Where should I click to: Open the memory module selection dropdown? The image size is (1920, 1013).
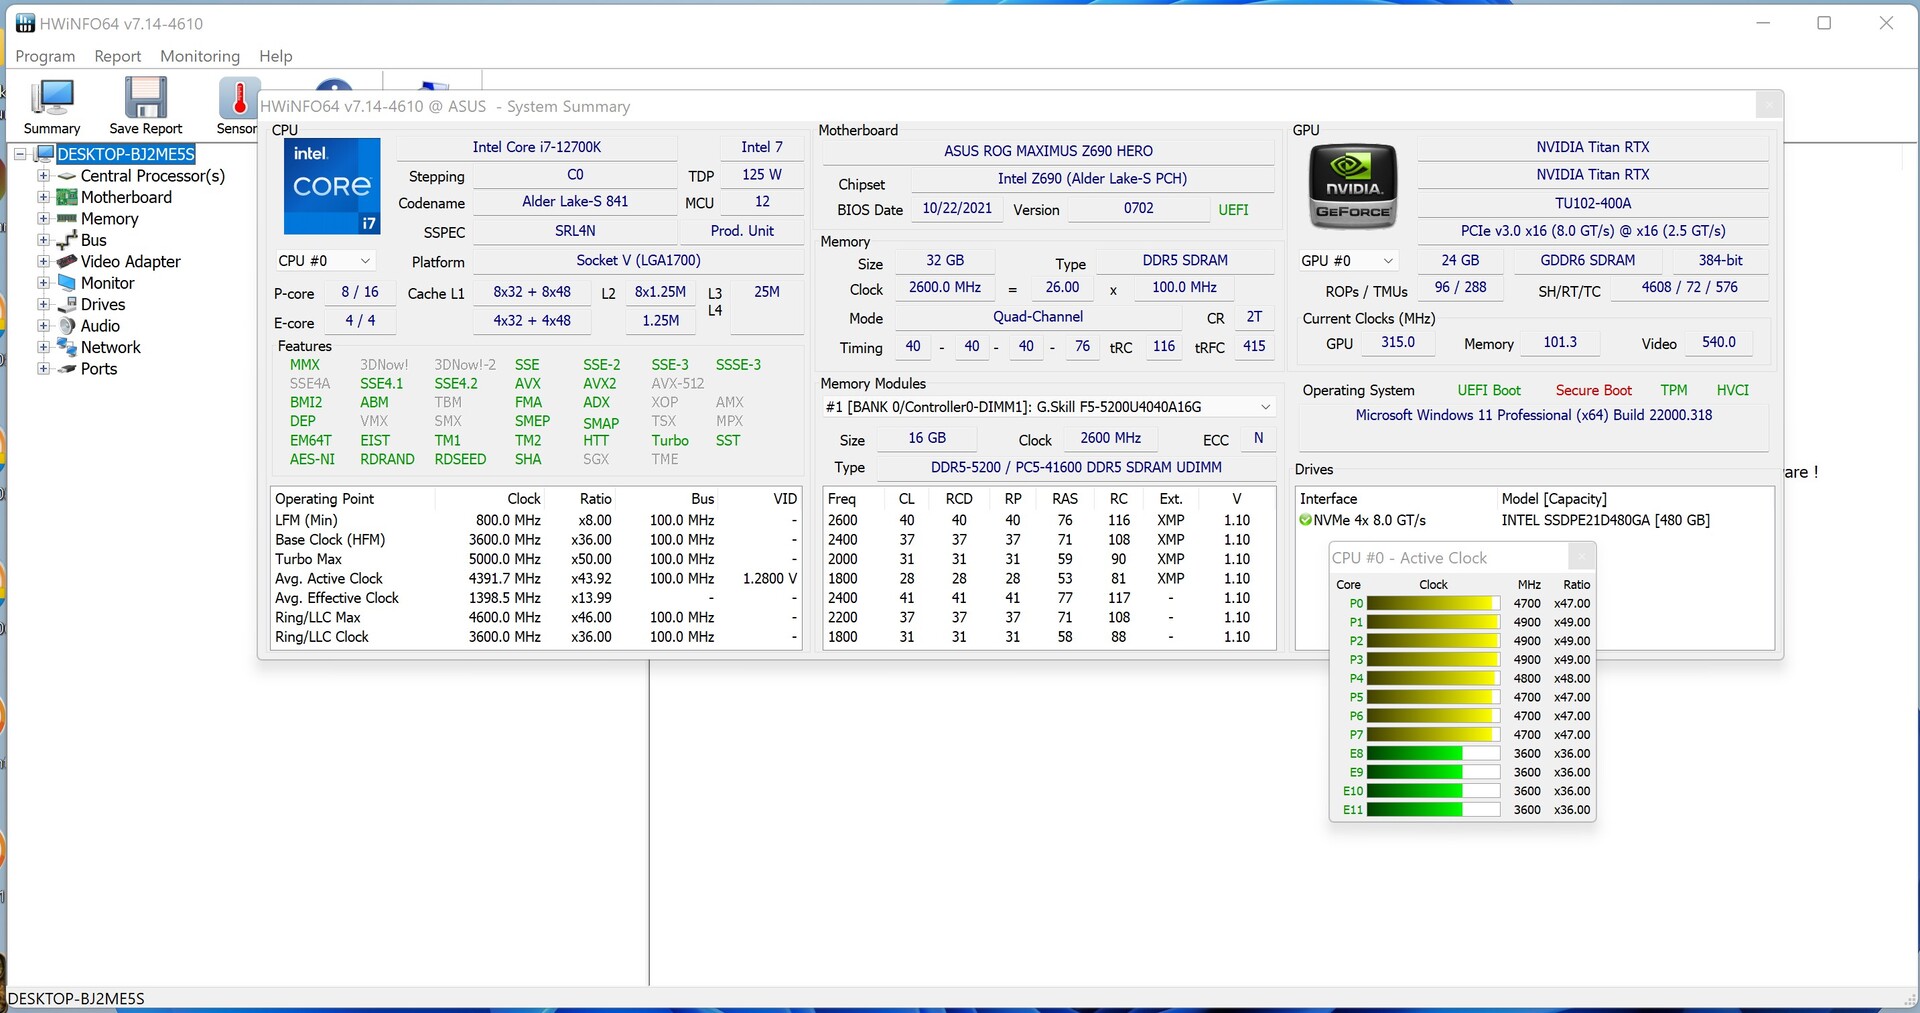click(x=1048, y=407)
